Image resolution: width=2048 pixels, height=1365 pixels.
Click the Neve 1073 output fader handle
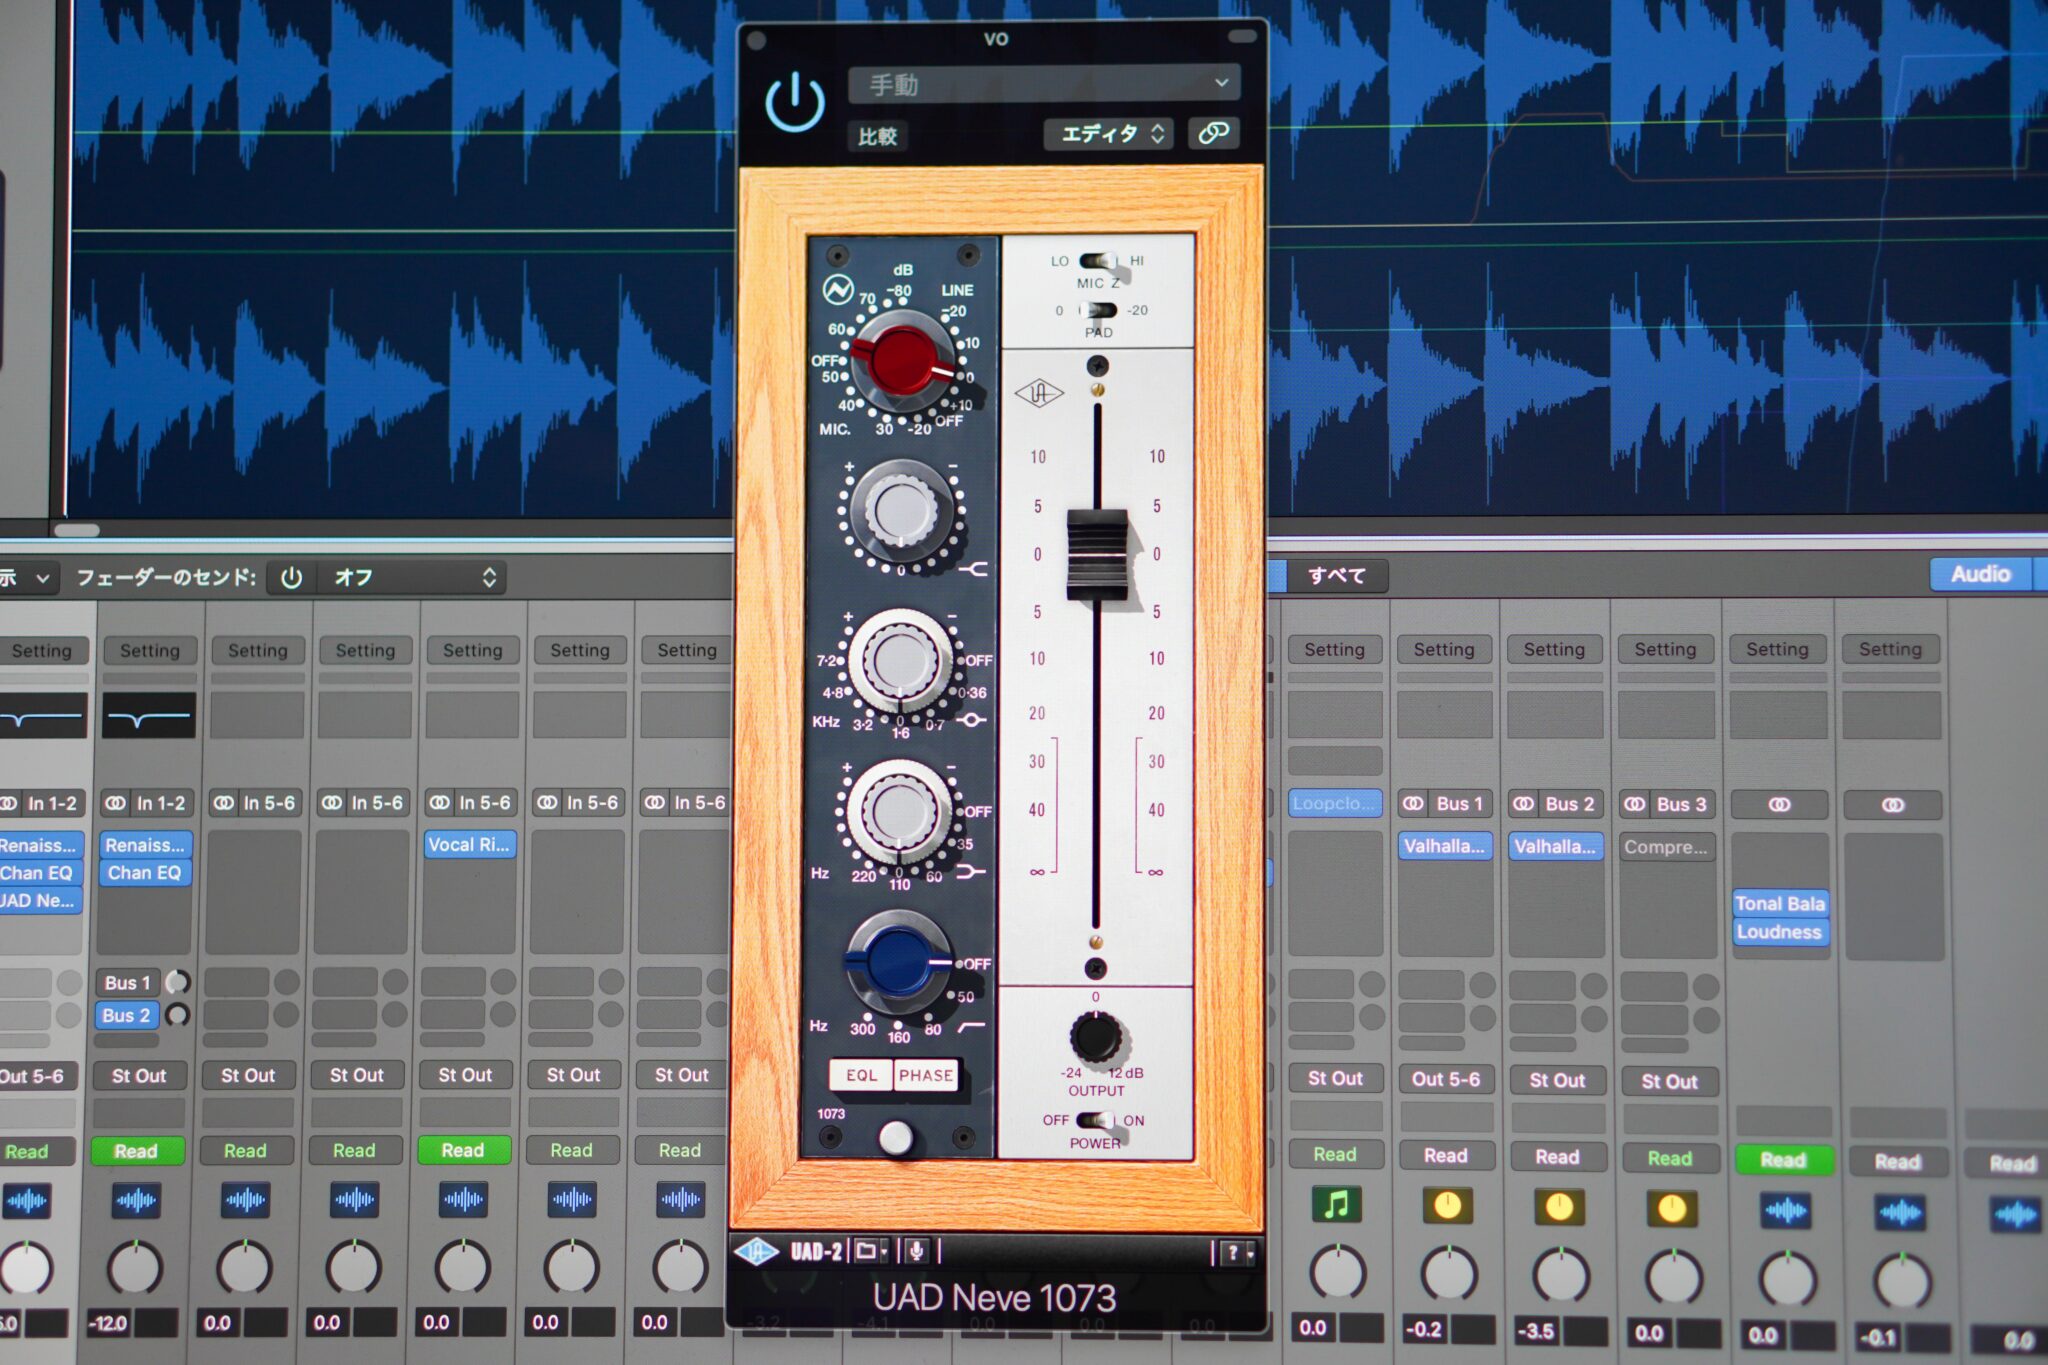pyautogui.click(x=1097, y=555)
